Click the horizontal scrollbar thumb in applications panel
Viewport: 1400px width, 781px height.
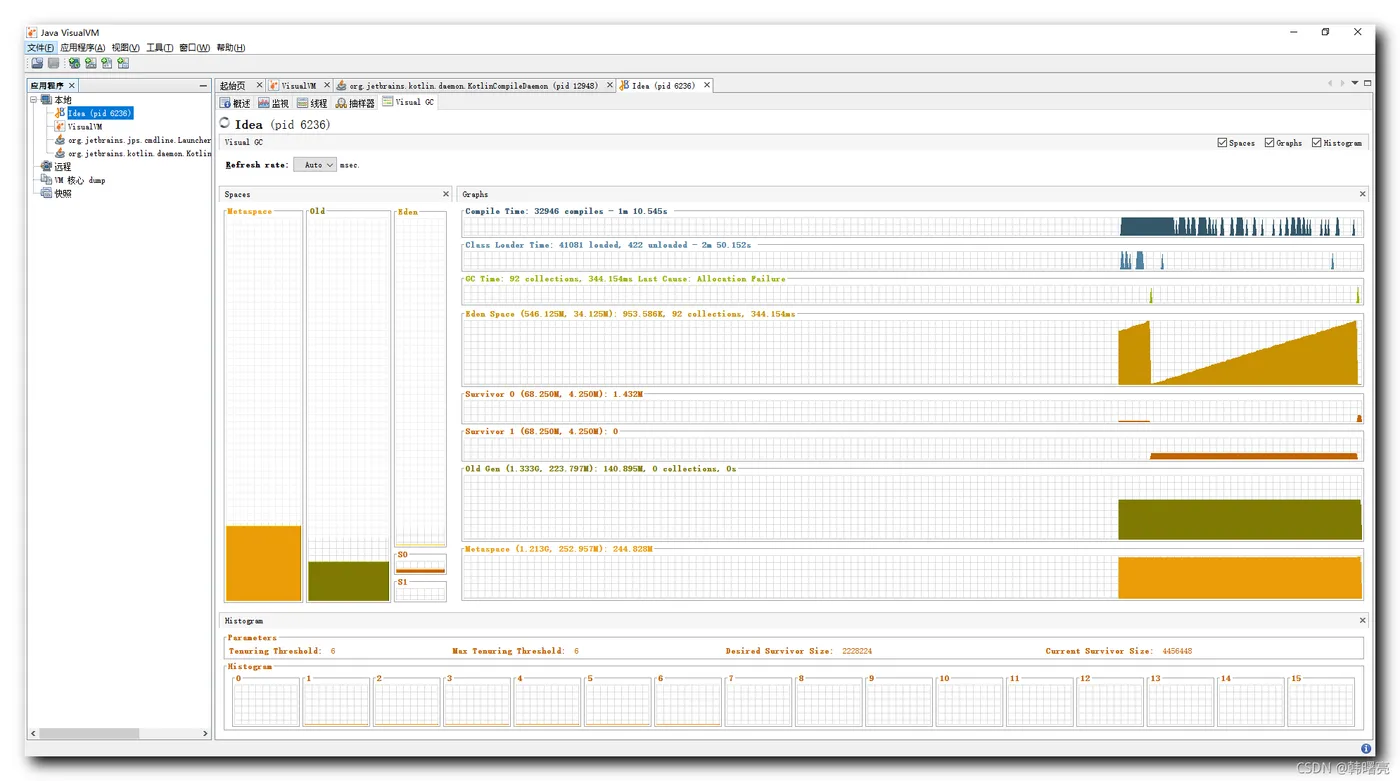[89, 733]
